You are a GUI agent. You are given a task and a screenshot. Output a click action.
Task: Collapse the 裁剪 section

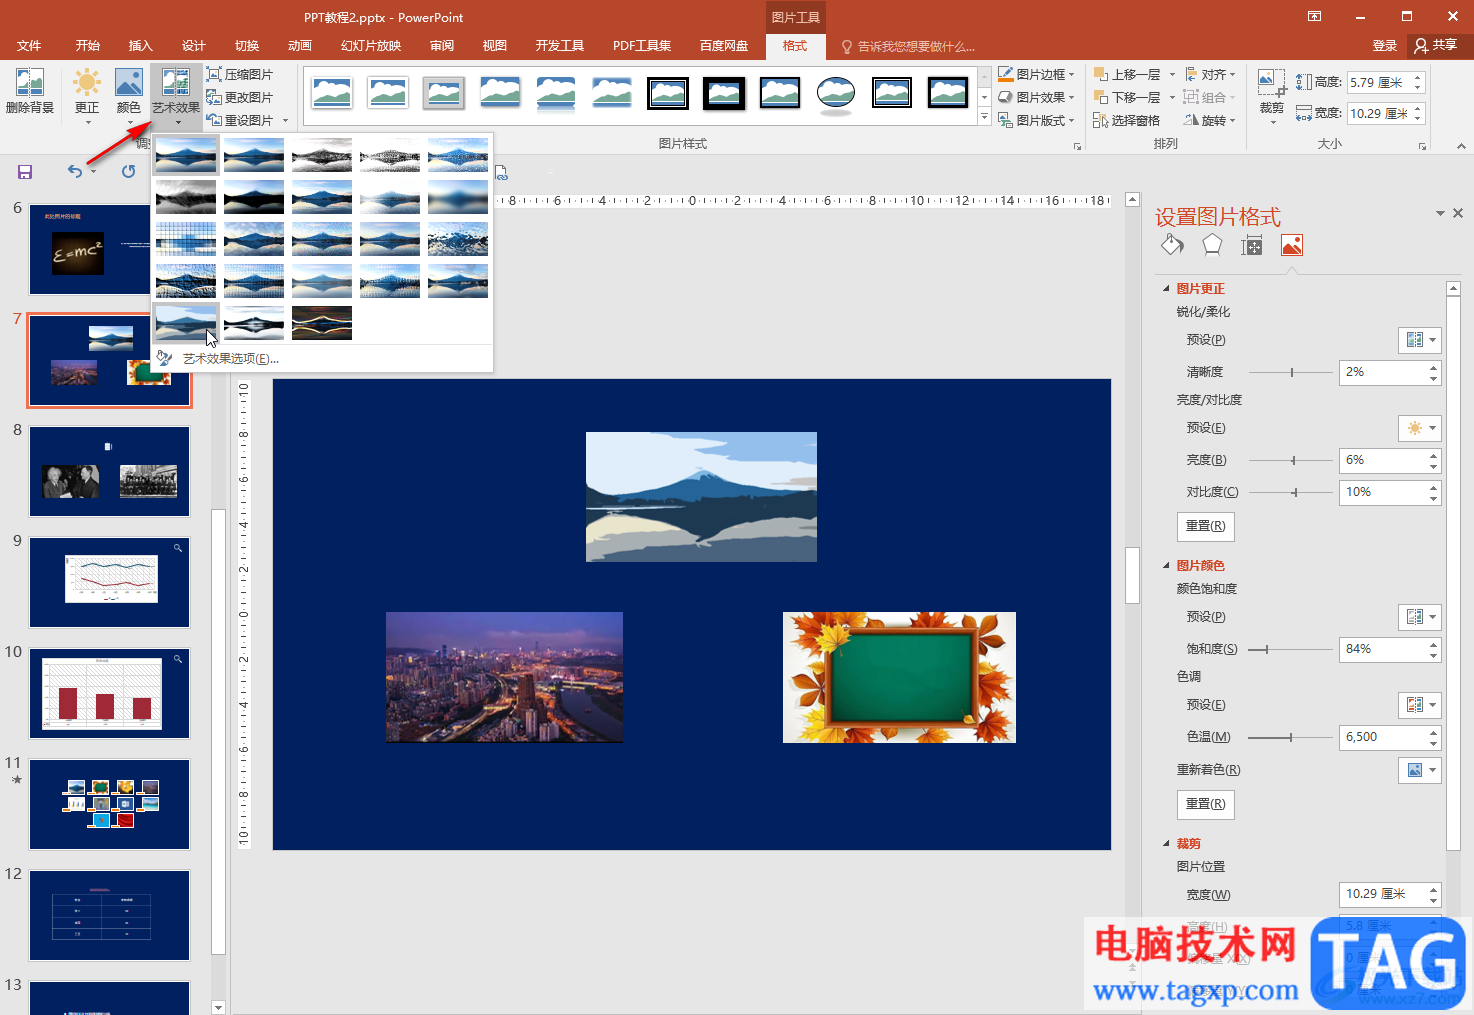point(1166,843)
